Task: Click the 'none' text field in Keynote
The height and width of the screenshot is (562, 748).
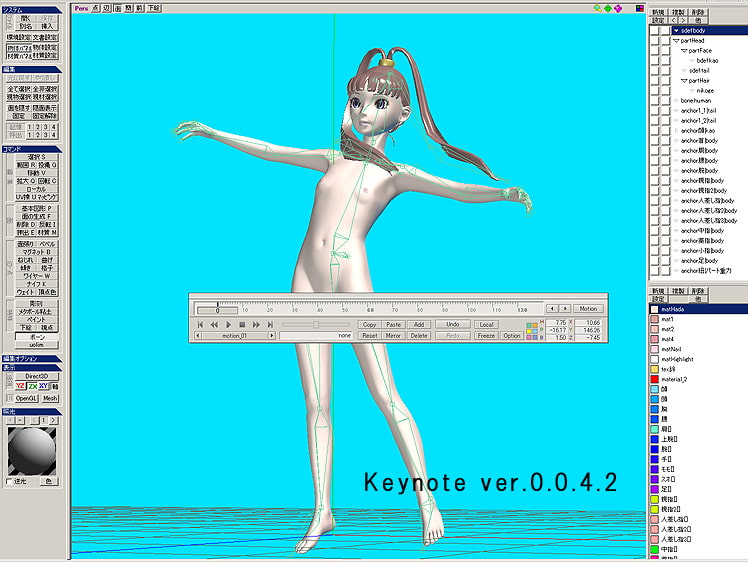Action: [x=316, y=336]
